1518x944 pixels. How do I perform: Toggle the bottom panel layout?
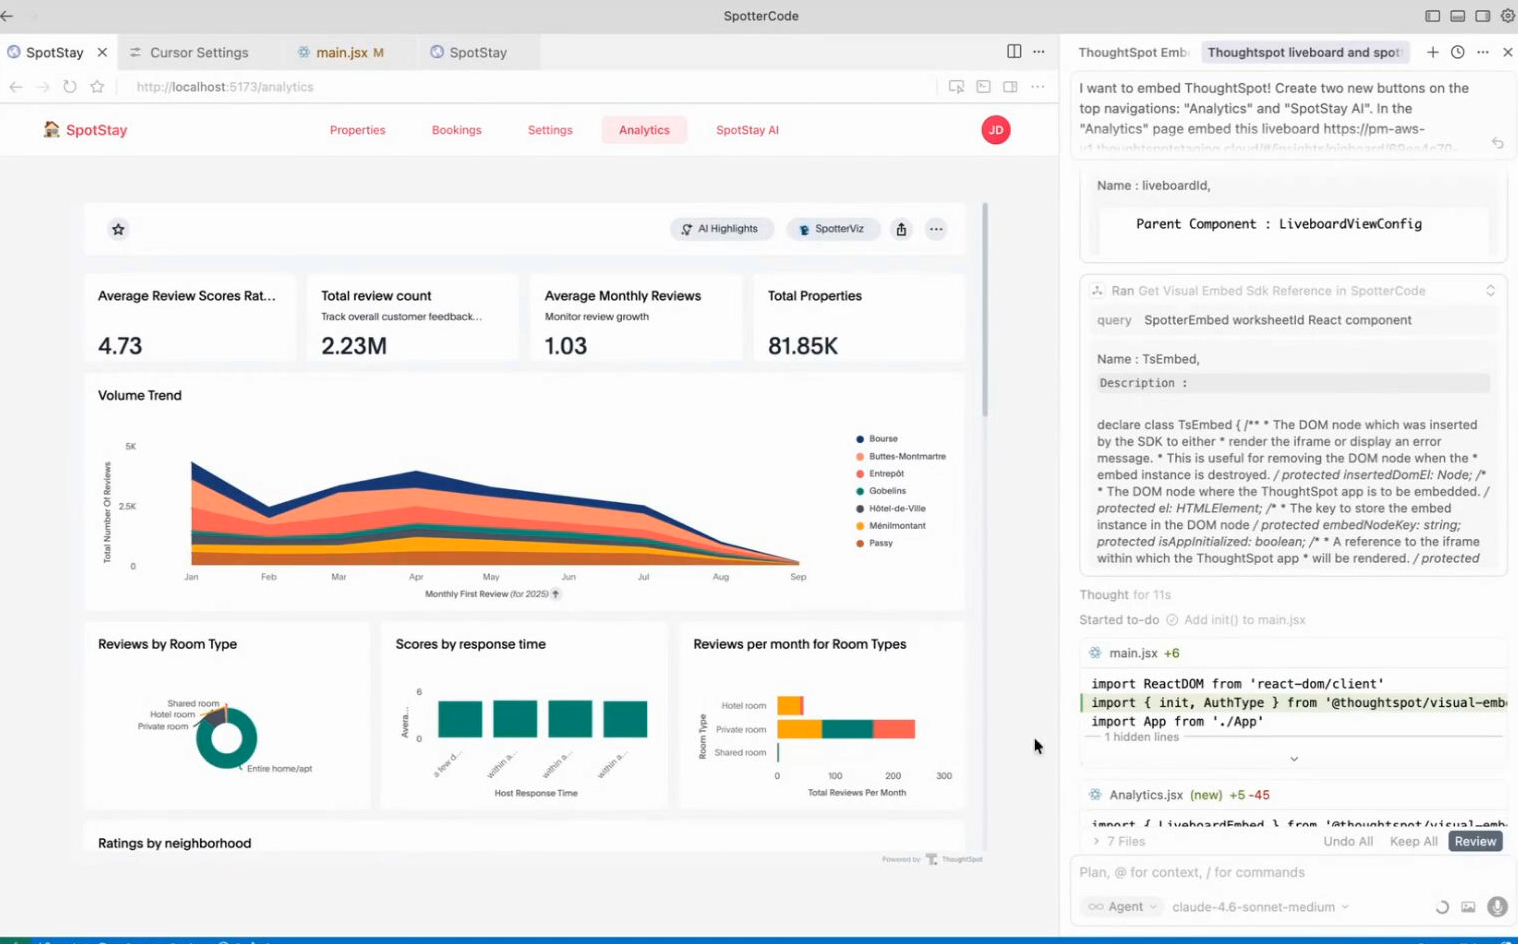click(x=1457, y=16)
